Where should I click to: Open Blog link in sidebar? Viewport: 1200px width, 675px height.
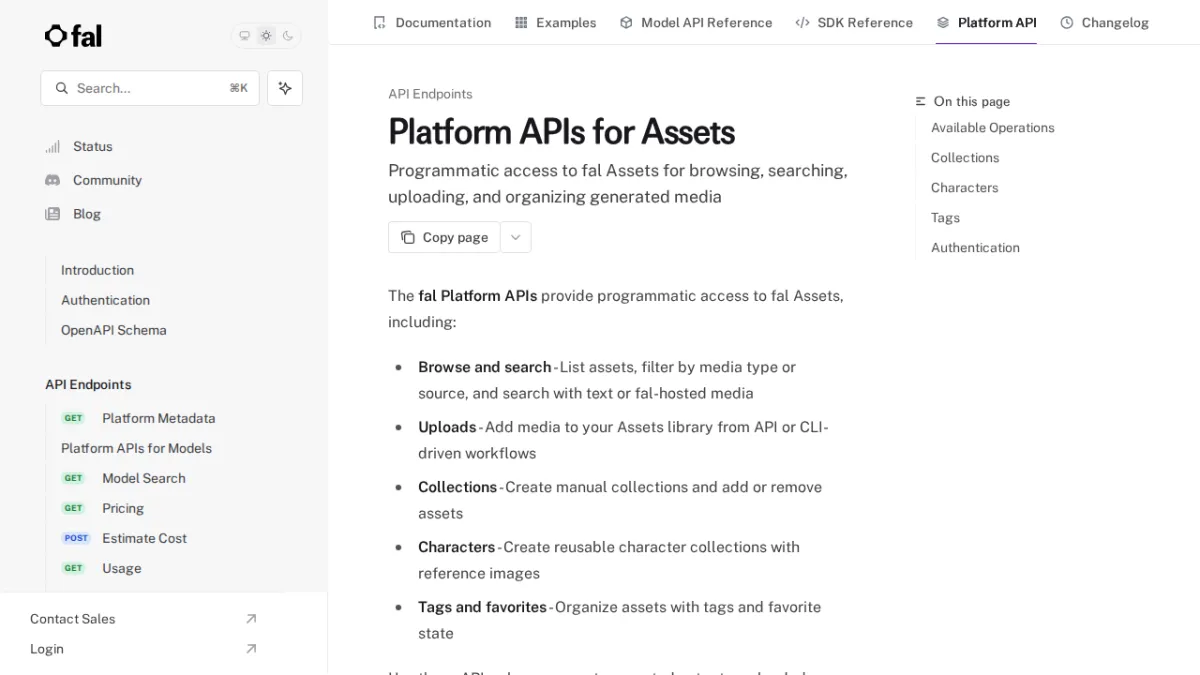(87, 214)
